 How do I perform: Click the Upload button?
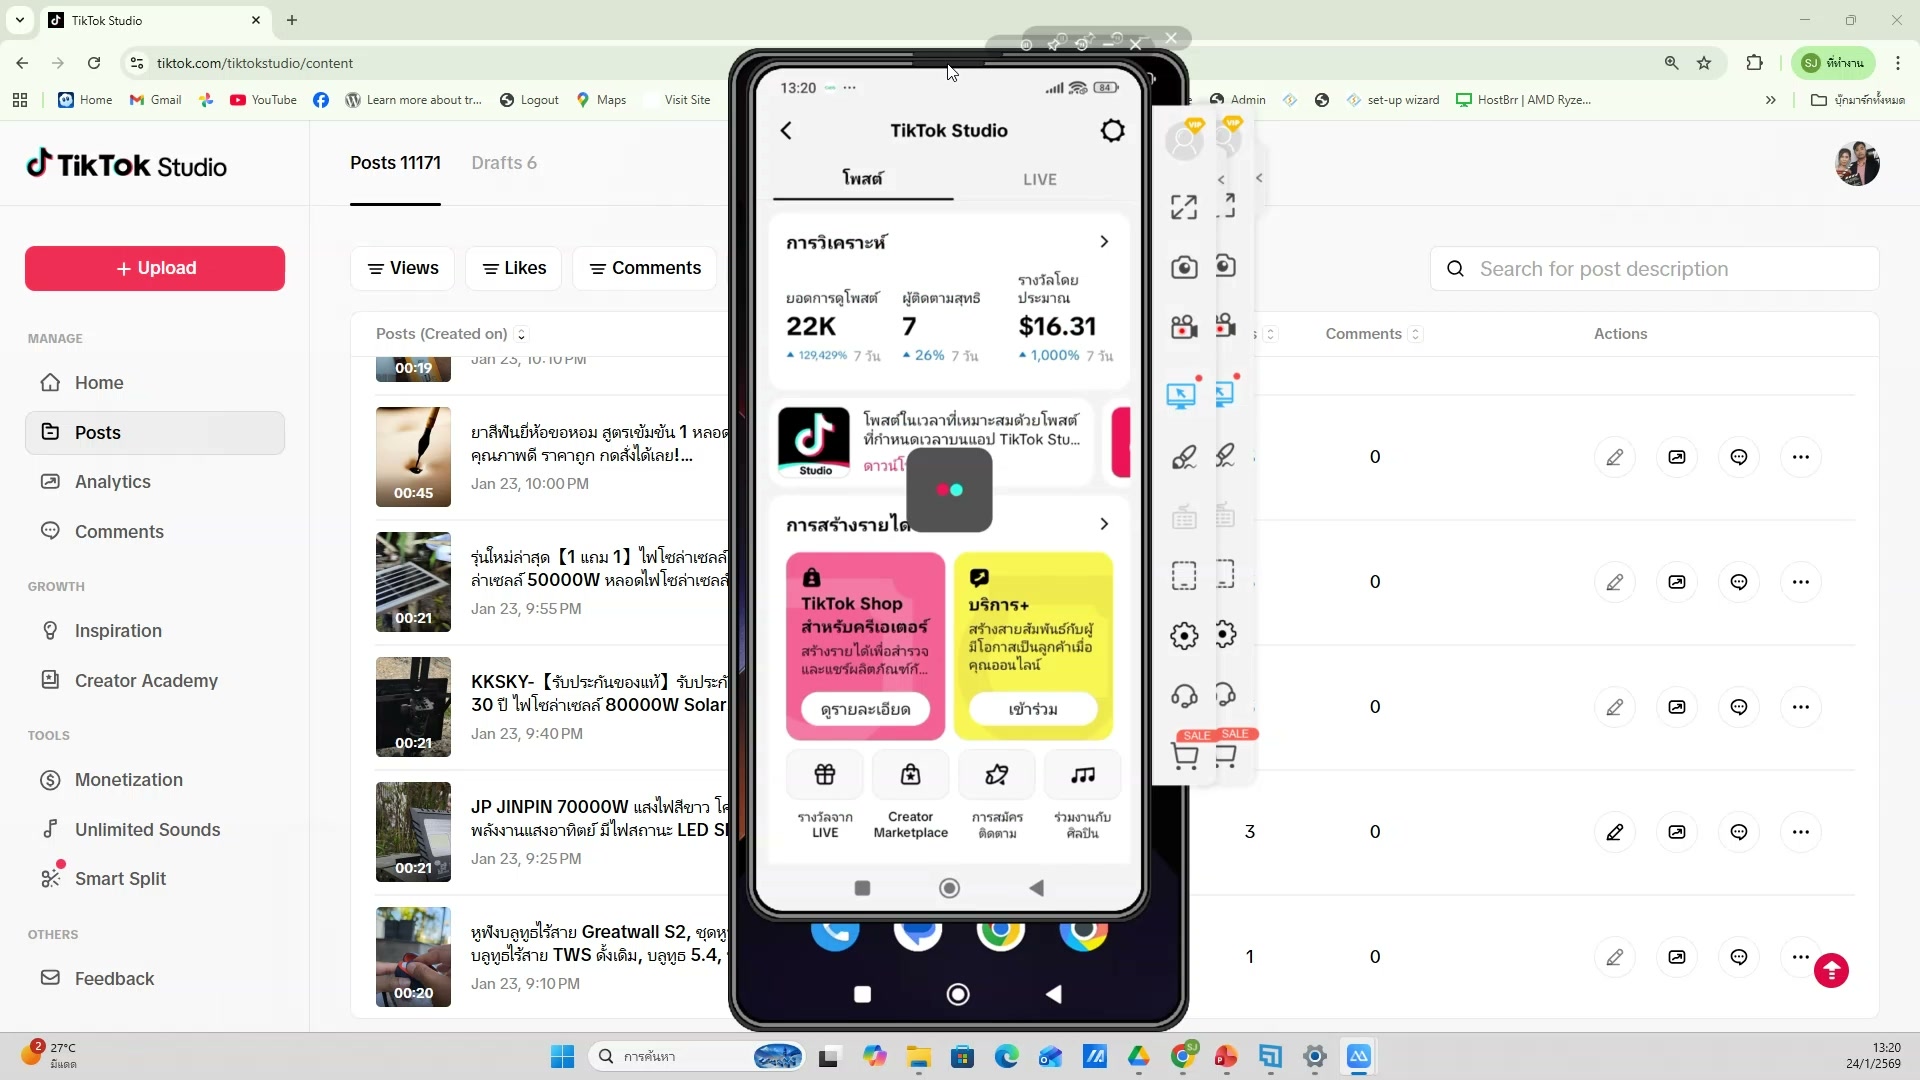[153, 268]
